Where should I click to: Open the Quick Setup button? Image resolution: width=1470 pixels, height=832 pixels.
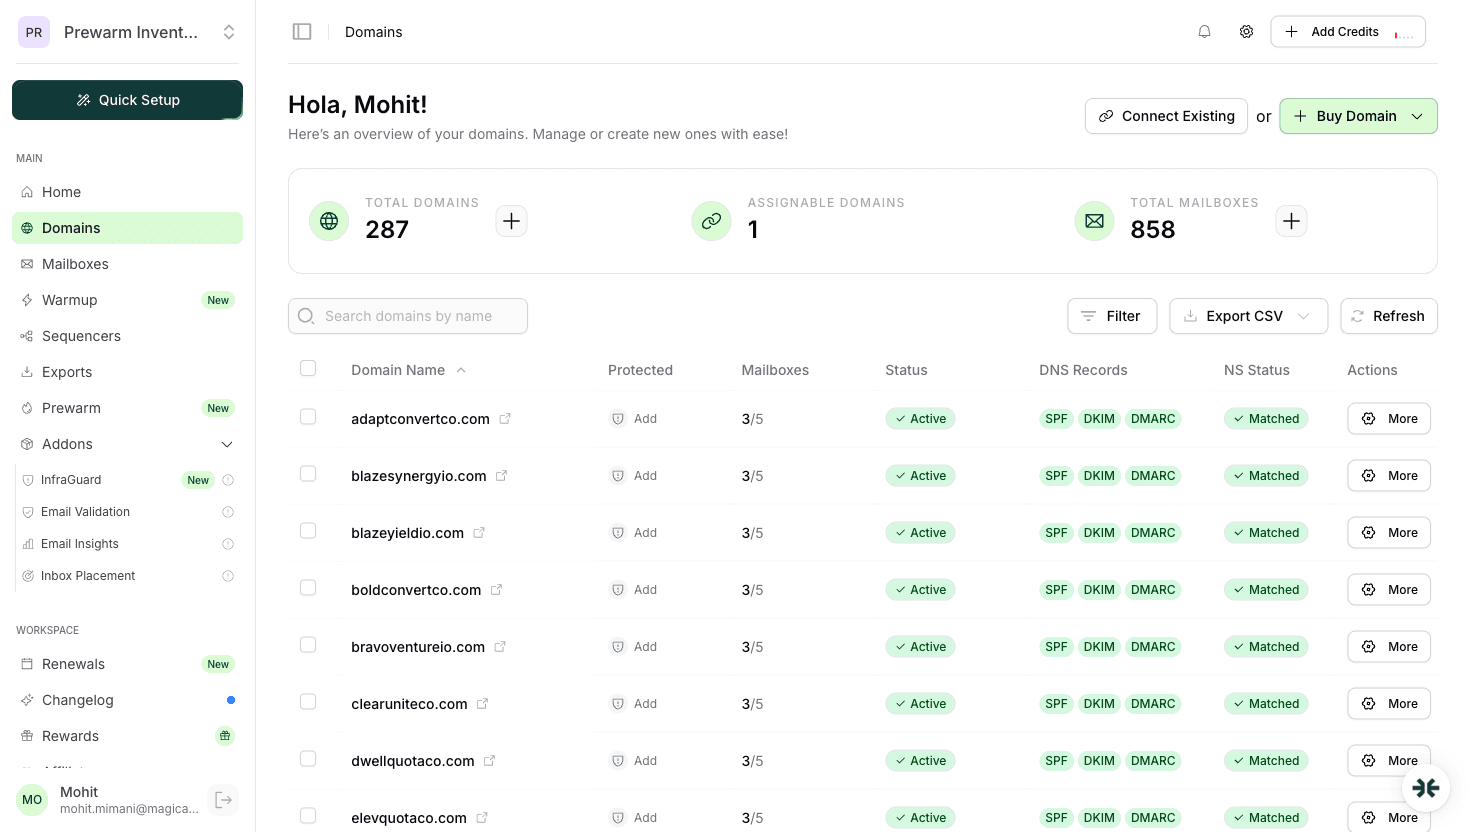127,100
